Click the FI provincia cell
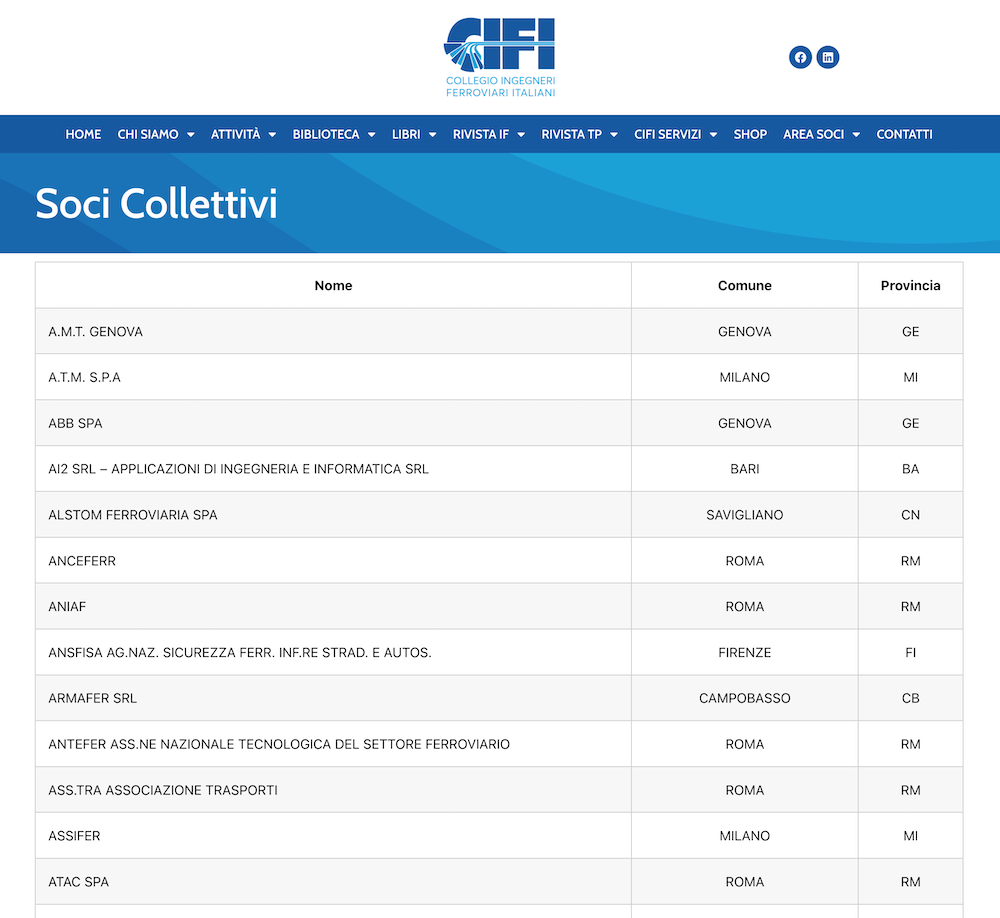This screenshot has width=1000, height=918. tap(911, 653)
